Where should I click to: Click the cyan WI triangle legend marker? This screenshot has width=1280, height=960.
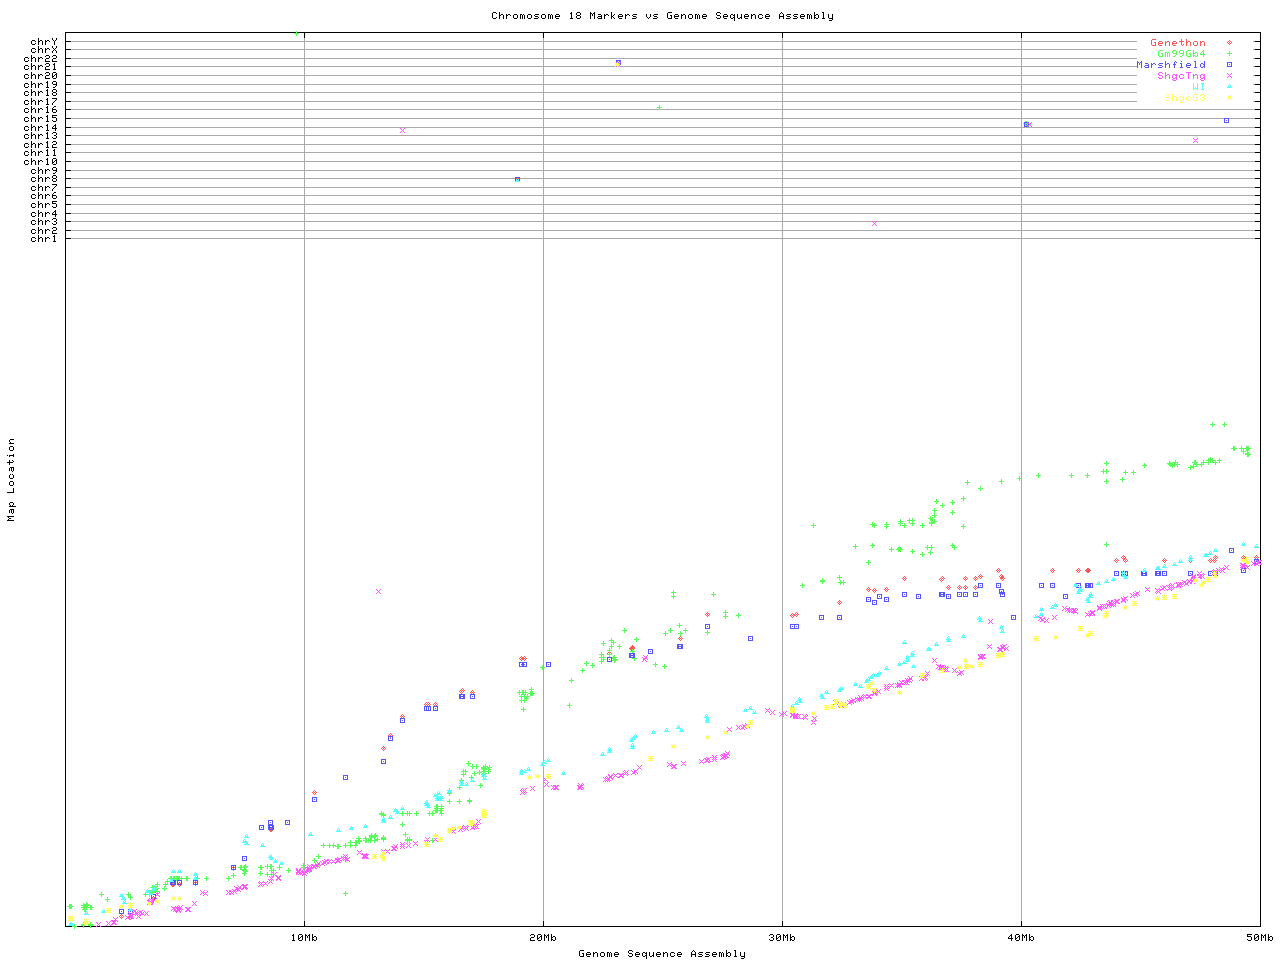tap(1229, 87)
